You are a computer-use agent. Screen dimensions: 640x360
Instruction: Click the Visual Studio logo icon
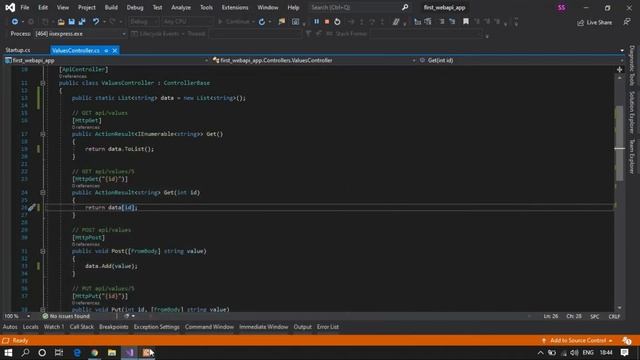coord(10,7)
